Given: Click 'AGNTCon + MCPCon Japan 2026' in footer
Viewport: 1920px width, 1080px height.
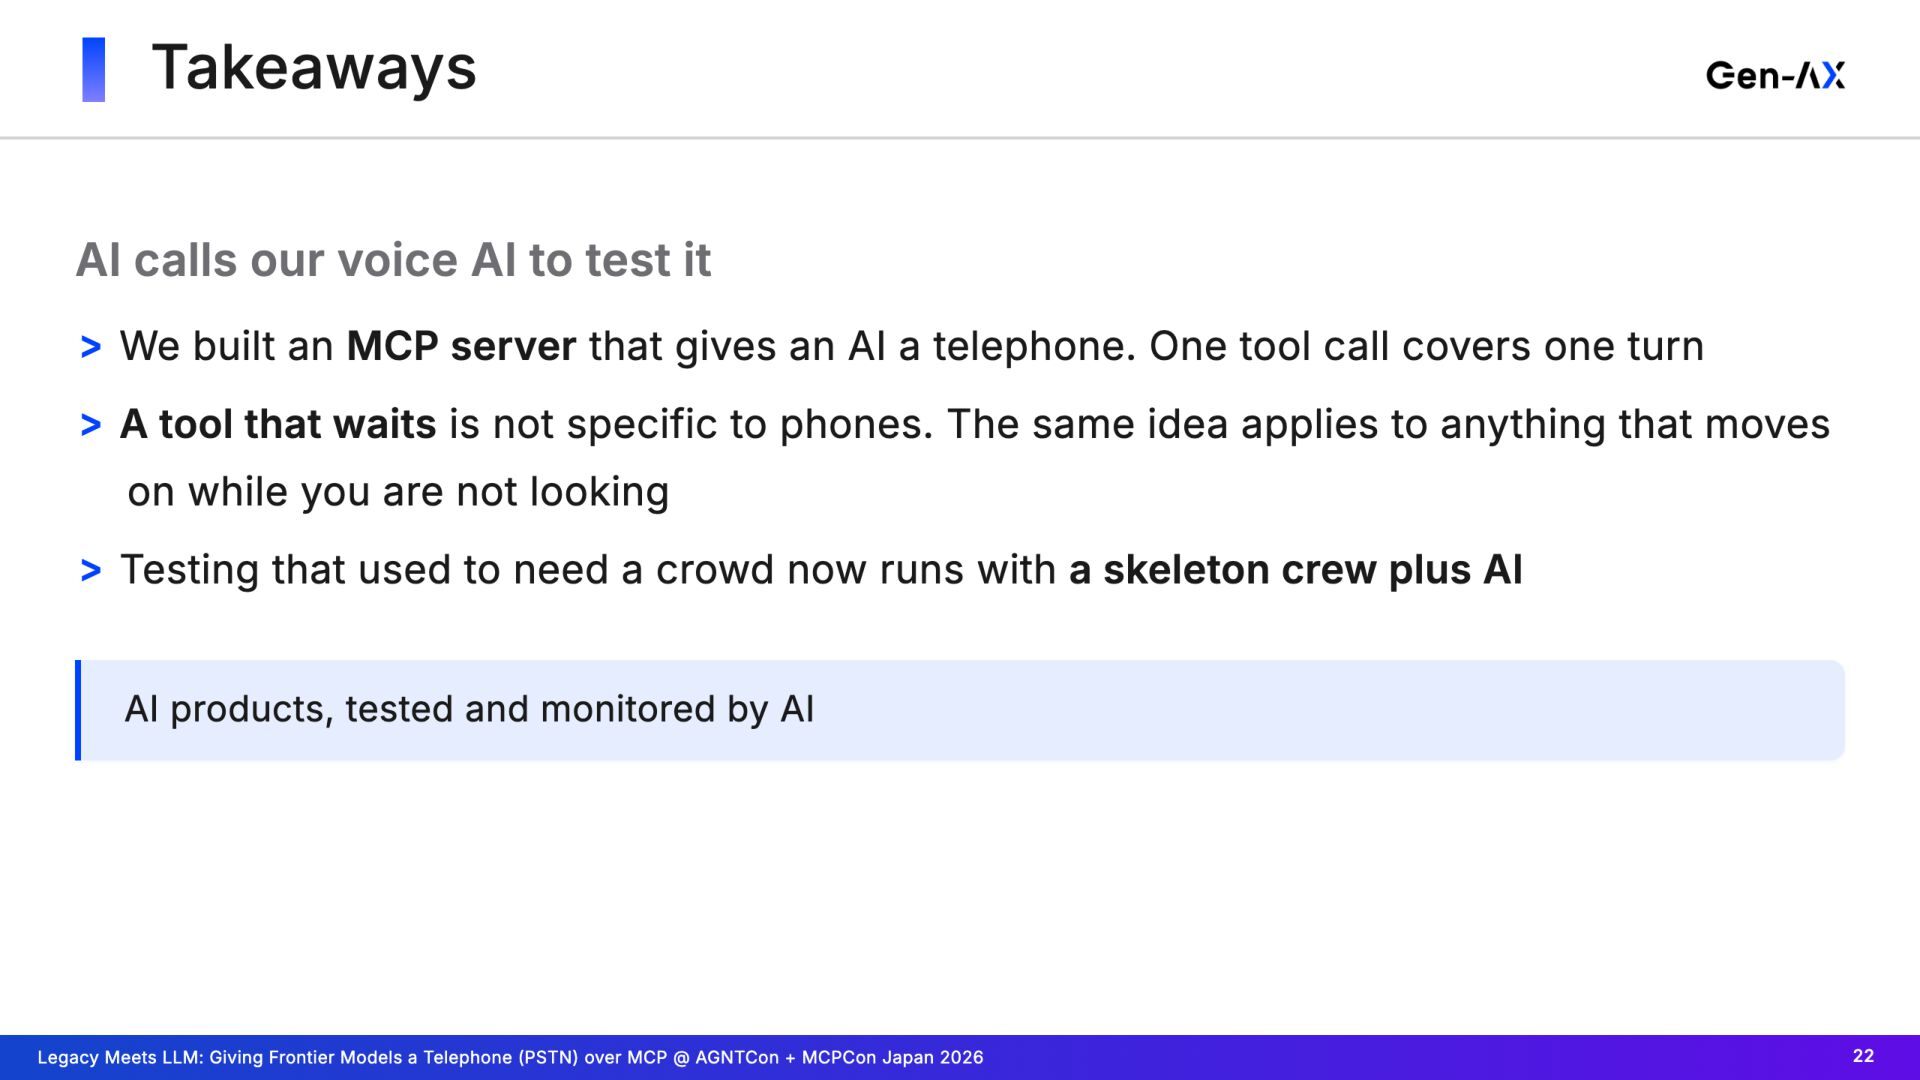Looking at the screenshot, I should tap(839, 1058).
